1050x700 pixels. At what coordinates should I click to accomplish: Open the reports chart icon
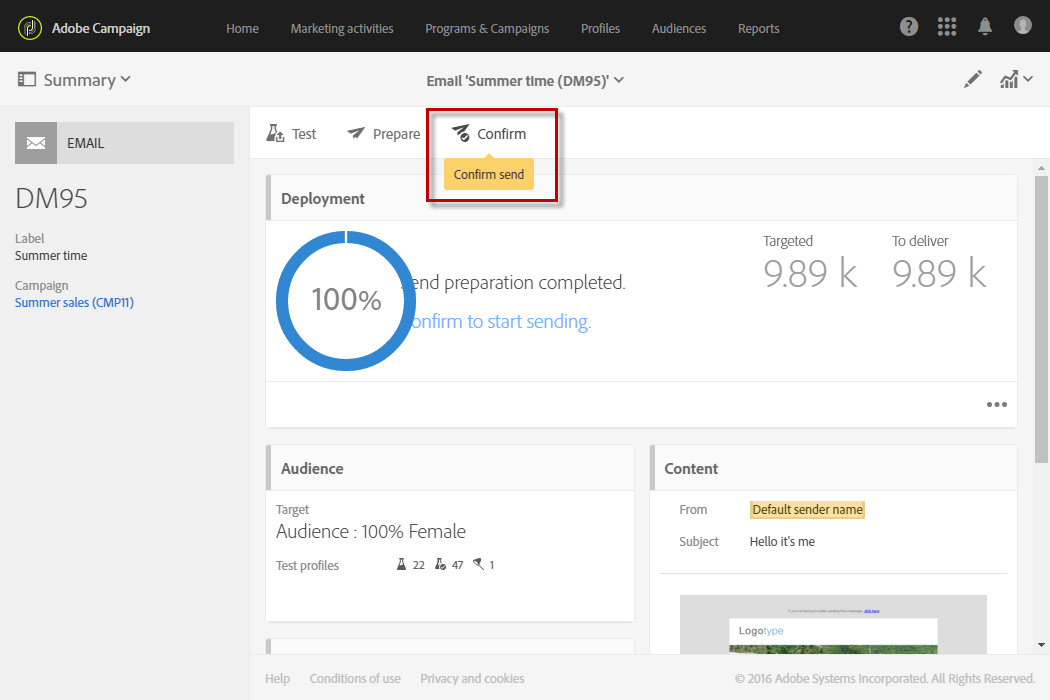(1008, 80)
